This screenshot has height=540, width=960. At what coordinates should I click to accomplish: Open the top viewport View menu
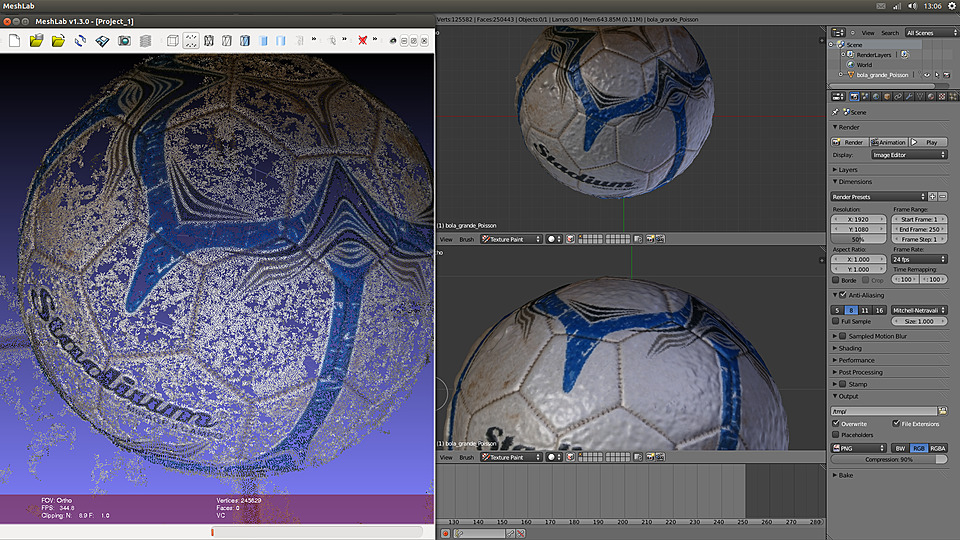pos(446,239)
